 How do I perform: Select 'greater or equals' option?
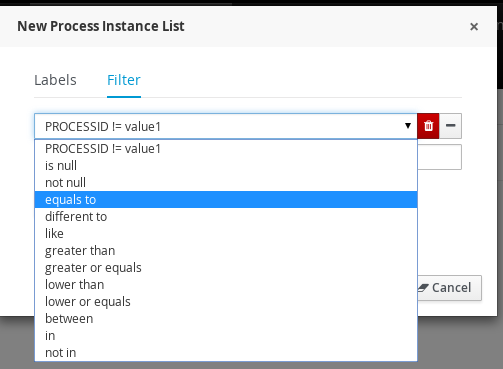(226, 268)
